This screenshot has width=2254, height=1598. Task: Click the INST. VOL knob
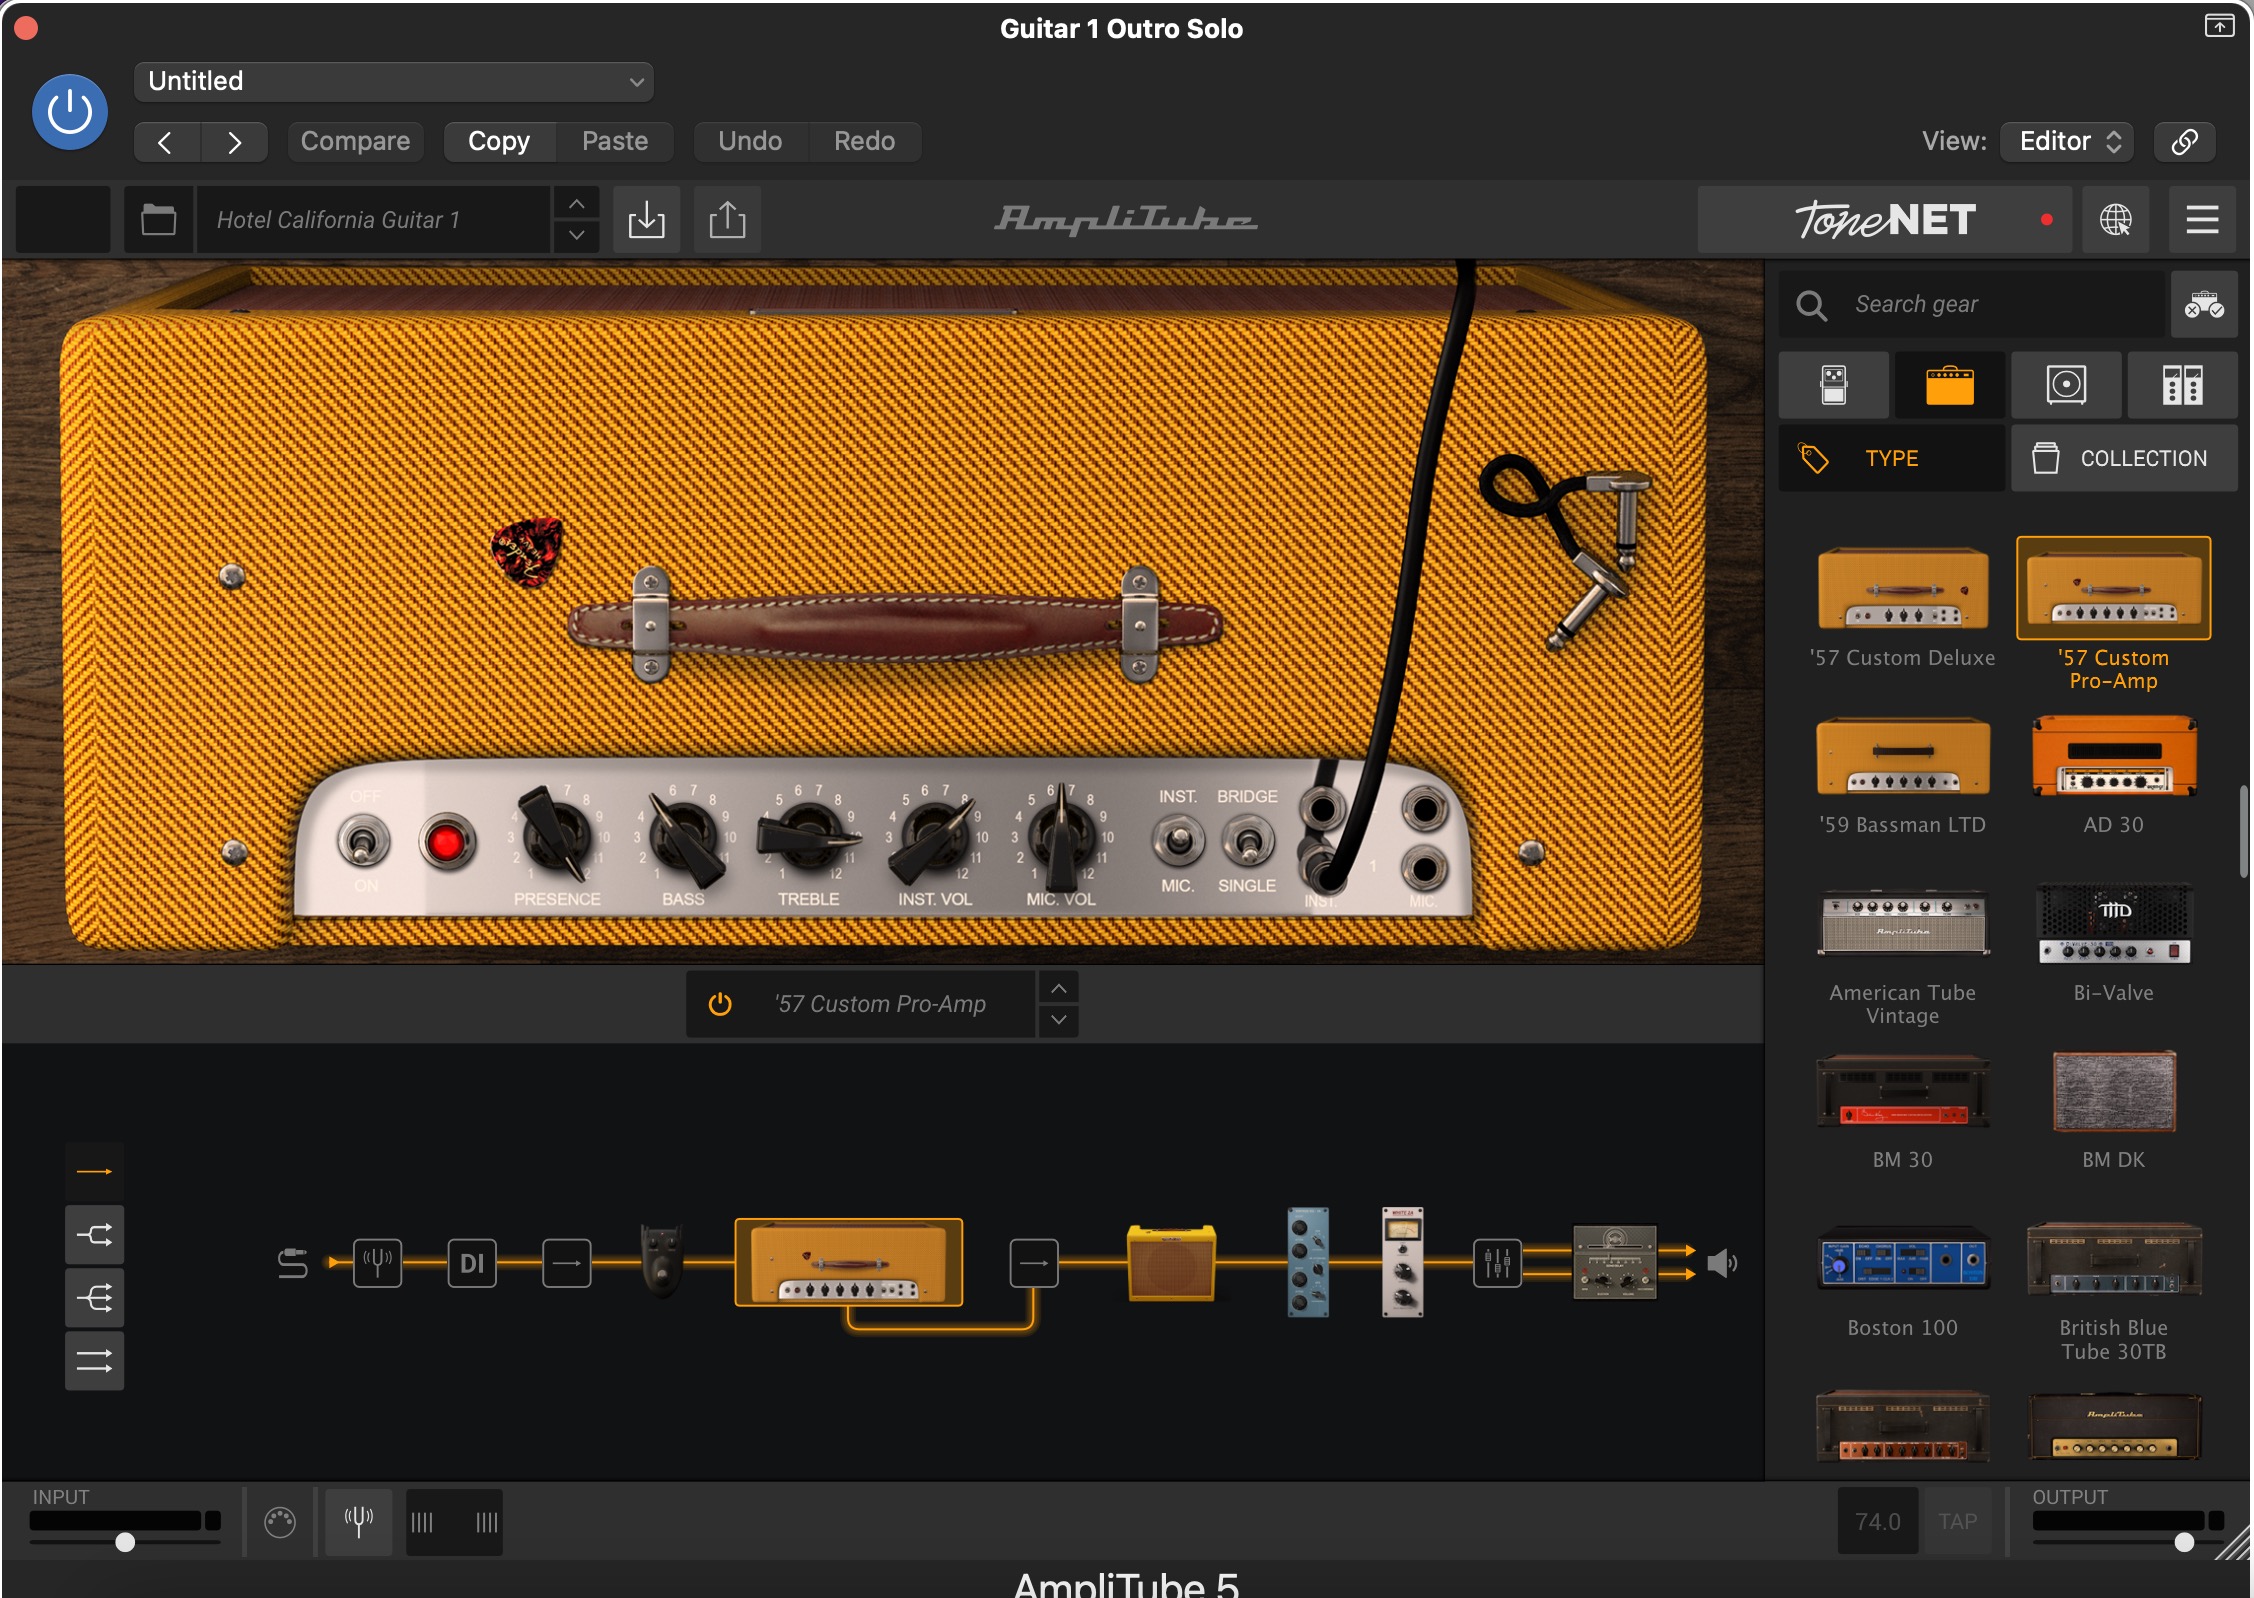click(934, 838)
